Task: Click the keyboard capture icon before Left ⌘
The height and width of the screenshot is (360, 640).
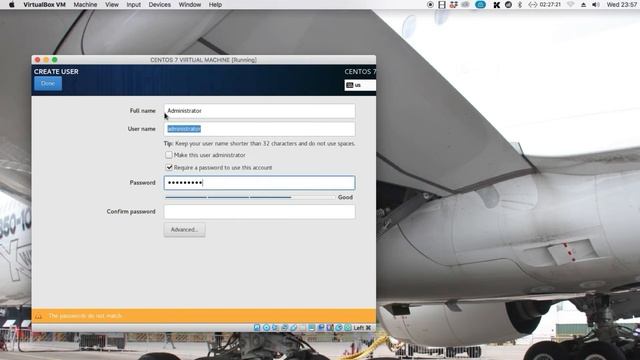Action: pos(348,327)
